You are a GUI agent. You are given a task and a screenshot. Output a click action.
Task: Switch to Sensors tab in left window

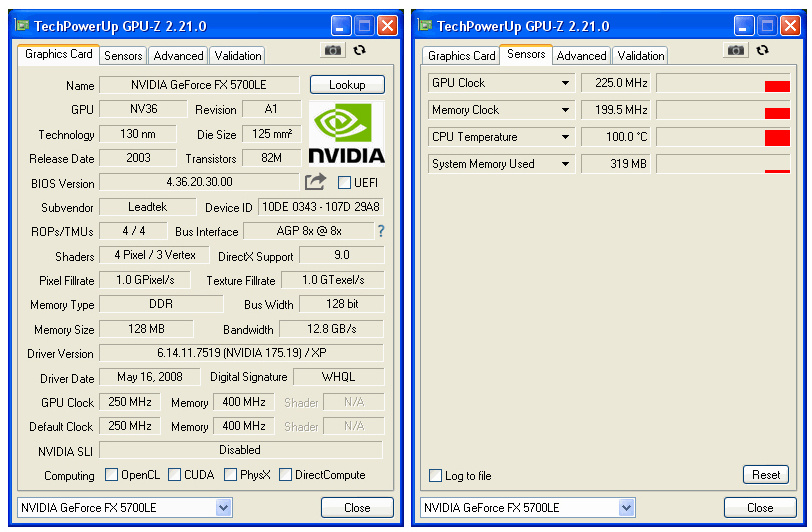[123, 55]
